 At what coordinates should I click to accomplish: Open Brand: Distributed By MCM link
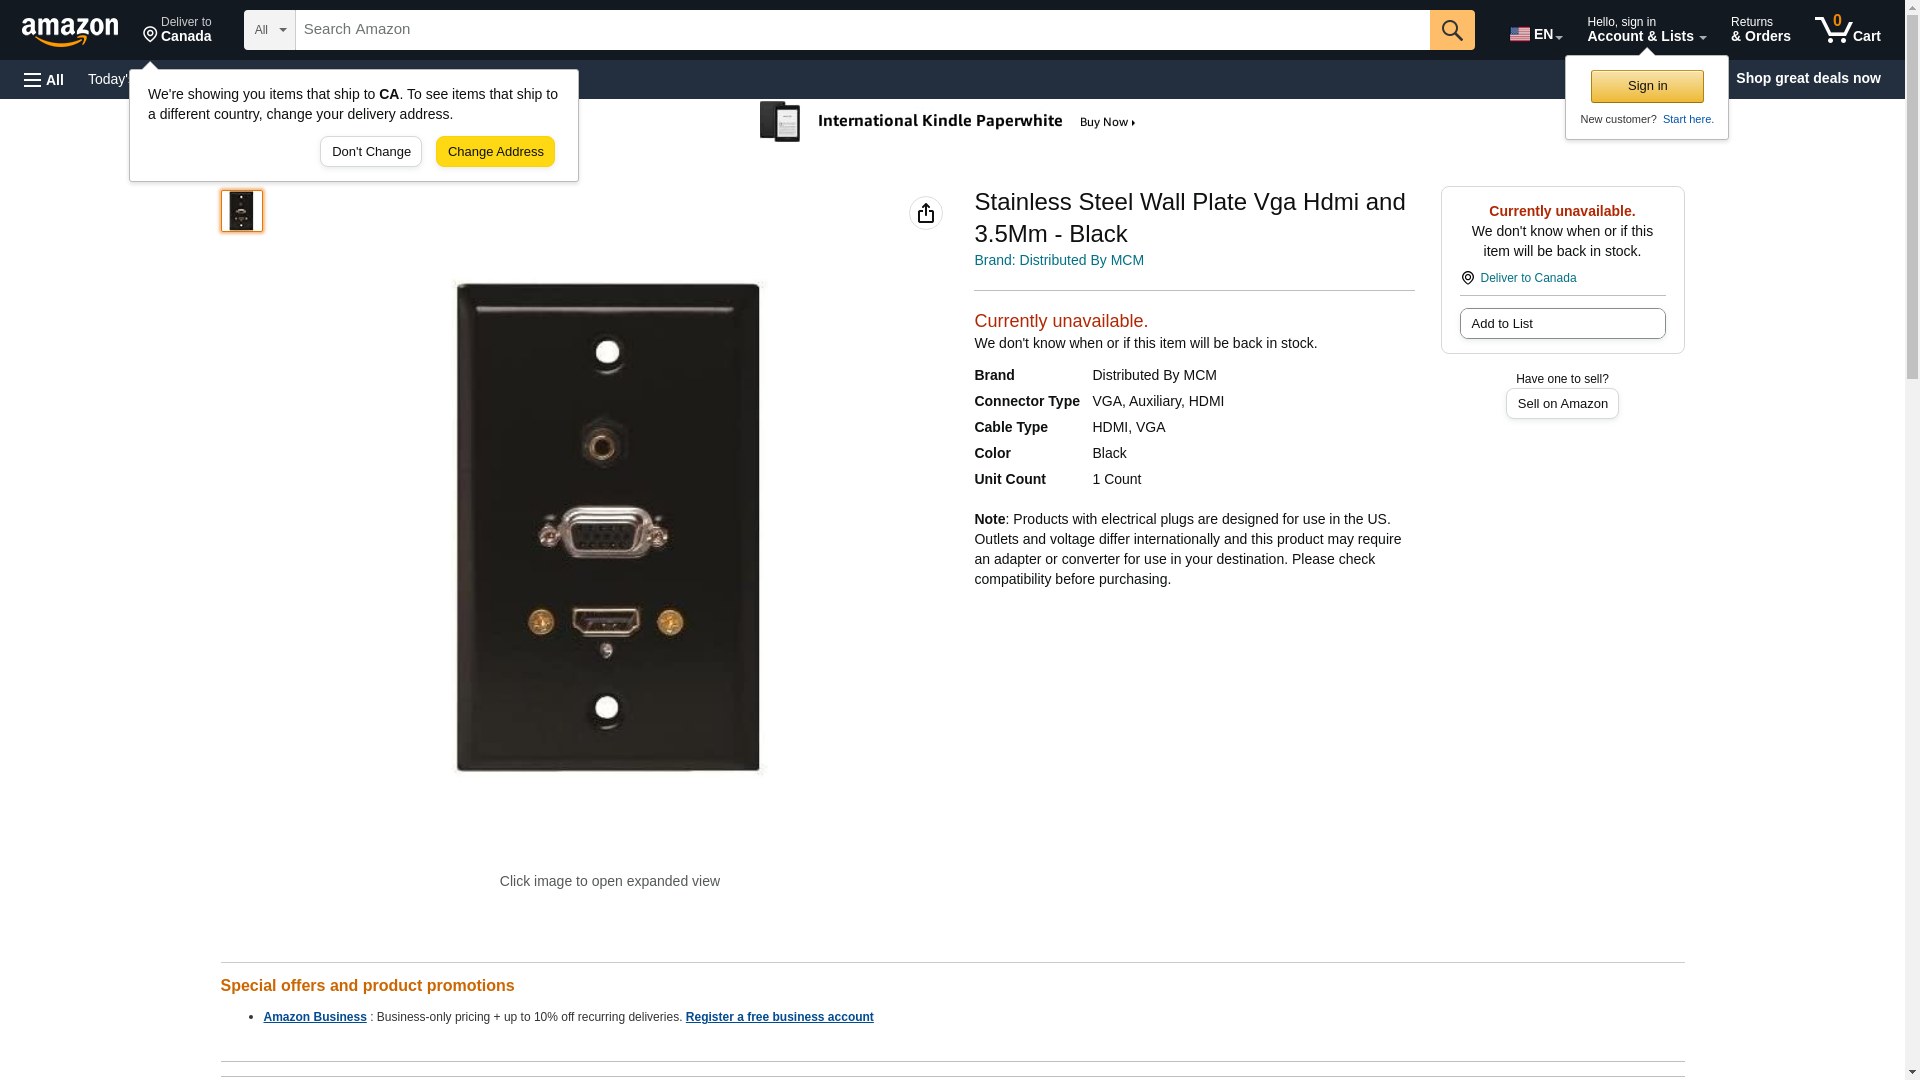pyautogui.click(x=1058, y=260)
